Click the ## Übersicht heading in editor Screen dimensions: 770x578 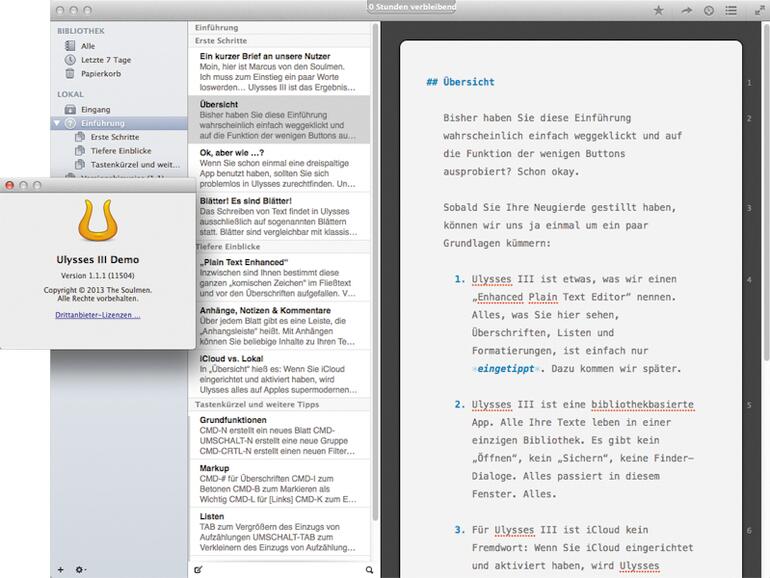coord(461,82)
